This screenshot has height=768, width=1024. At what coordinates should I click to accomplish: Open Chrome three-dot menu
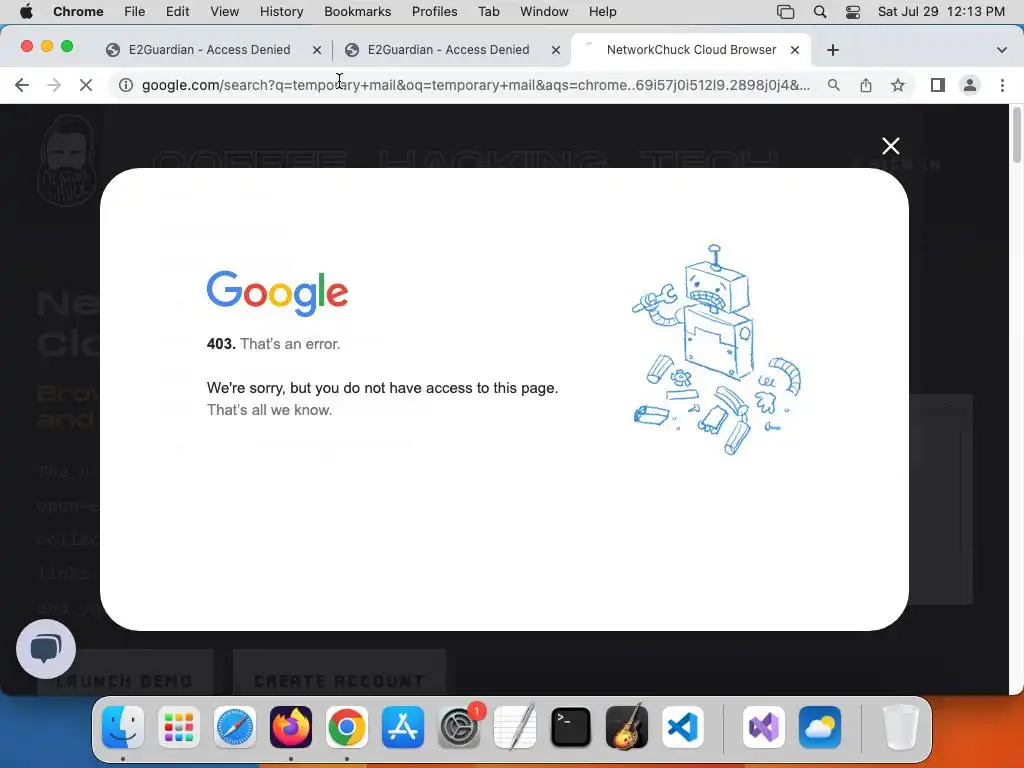pyautogui.click(x=1002, y=85)
